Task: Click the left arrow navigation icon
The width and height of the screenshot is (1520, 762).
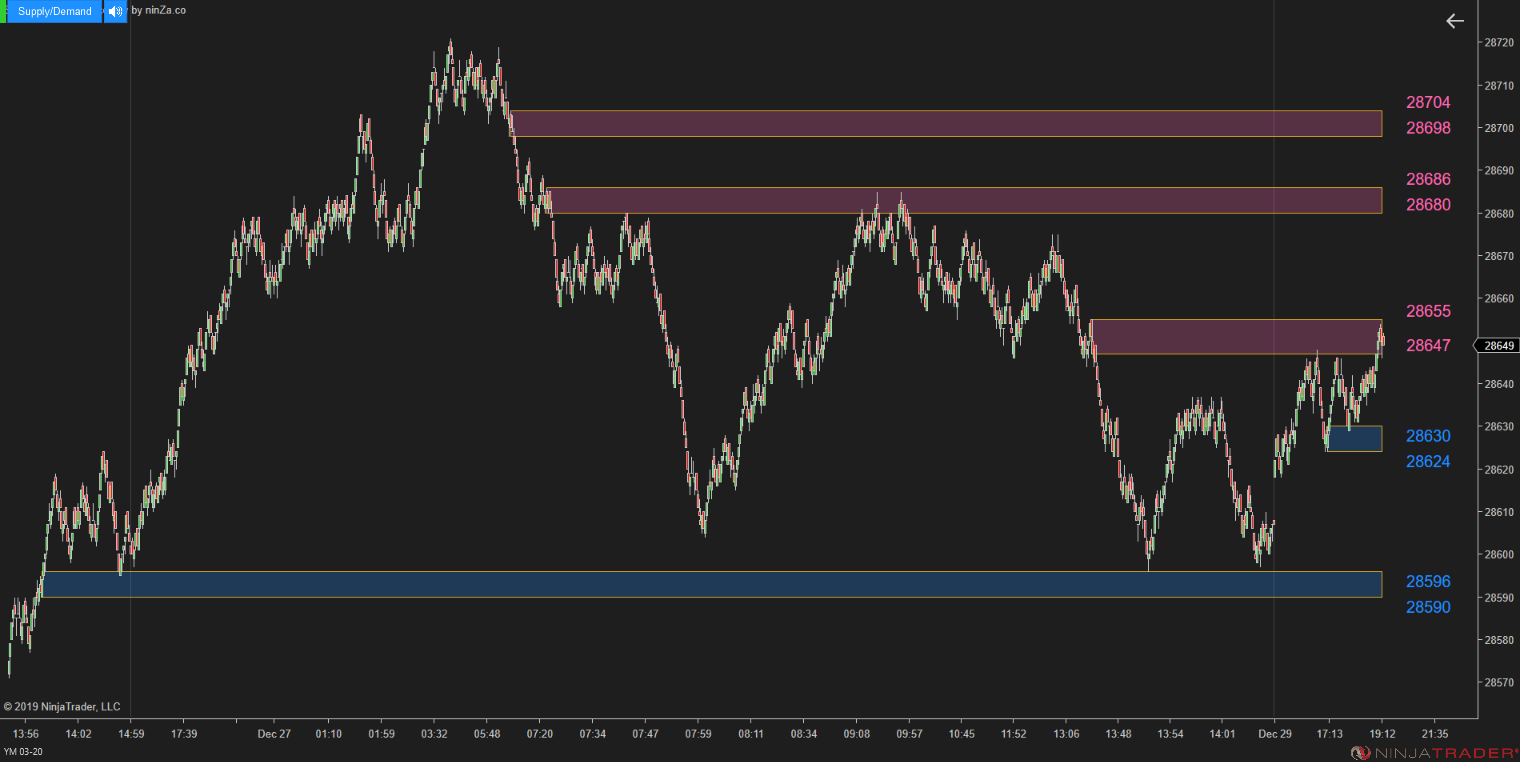Action: 1454,20
